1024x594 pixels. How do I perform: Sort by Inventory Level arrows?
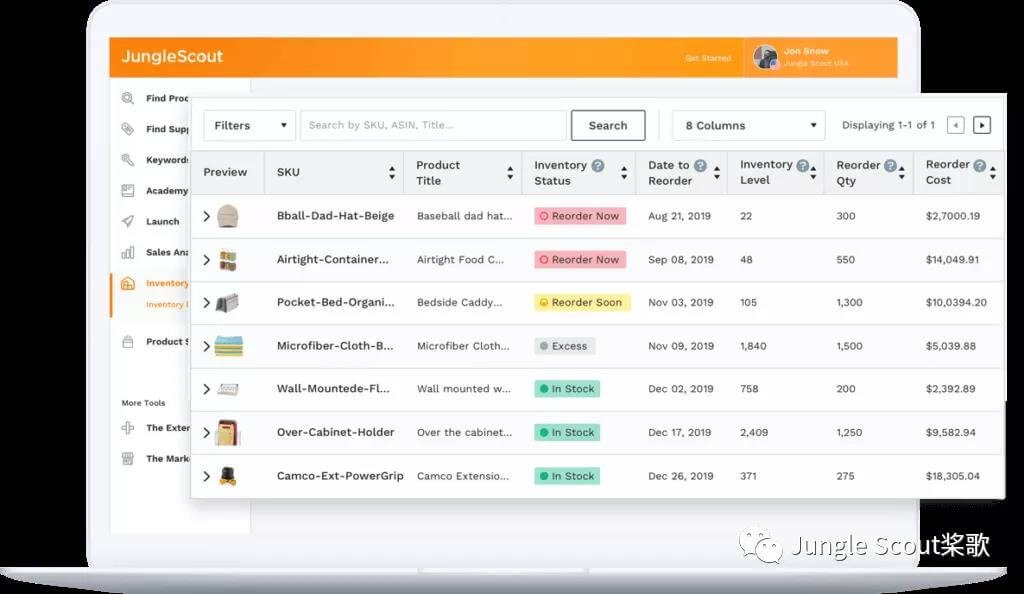(813, 173)
